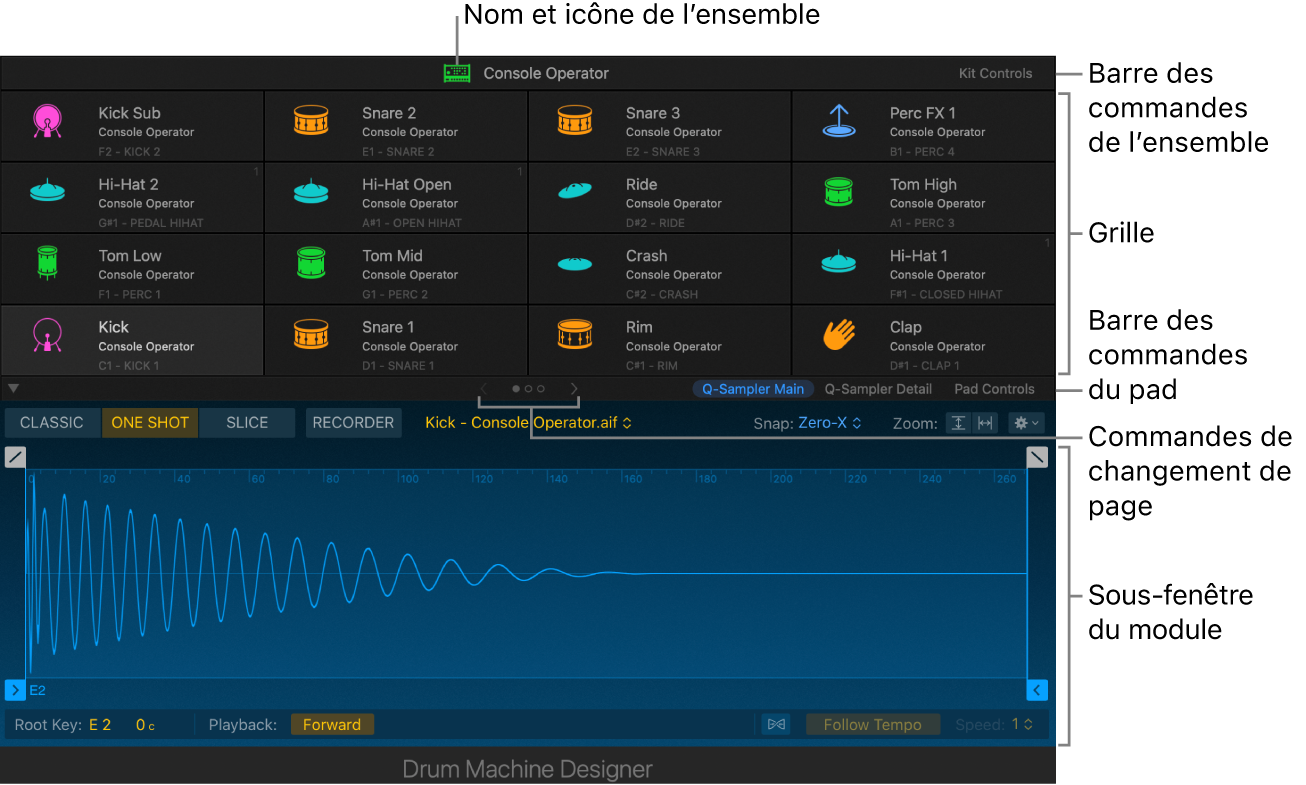
Task: Toggle Follow Tempo
Action: click(x=872, y=724)
